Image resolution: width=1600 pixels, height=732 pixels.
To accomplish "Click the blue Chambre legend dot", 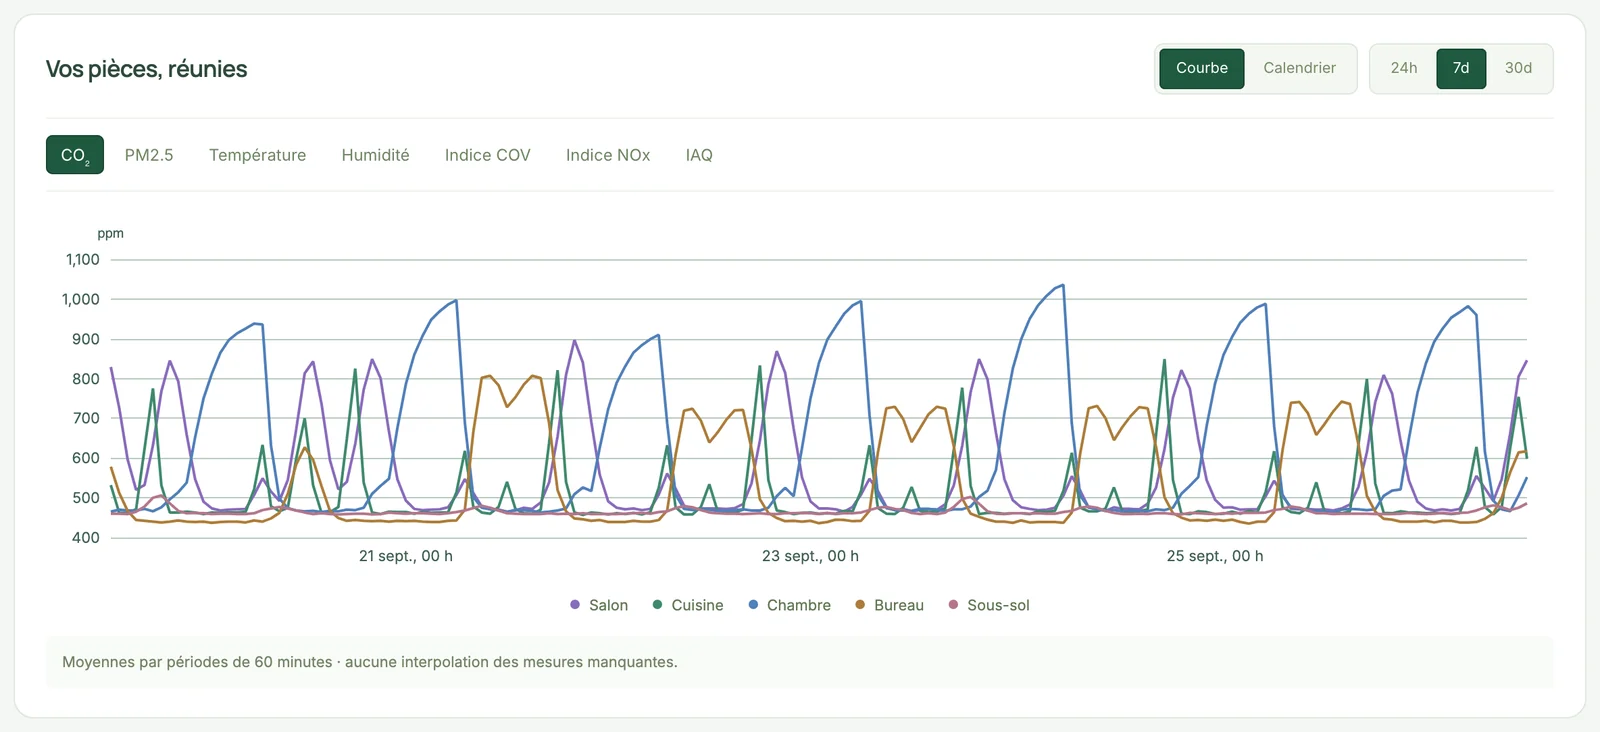I will click(x=753, y=604).
